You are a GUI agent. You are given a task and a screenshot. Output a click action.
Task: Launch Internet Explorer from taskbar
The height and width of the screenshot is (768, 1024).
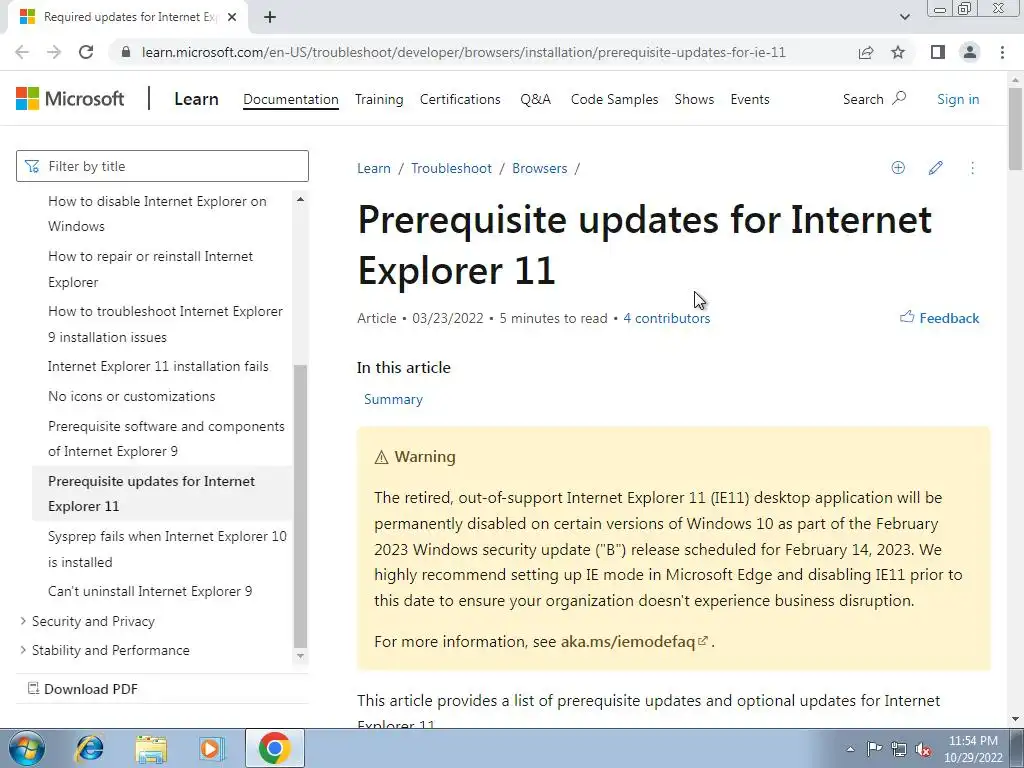(x=89, y=748)
